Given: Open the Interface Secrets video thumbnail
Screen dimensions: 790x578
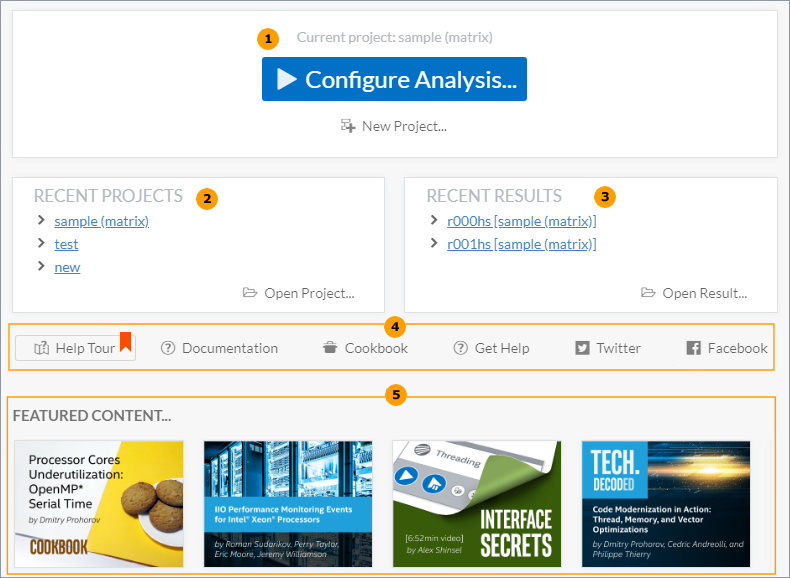Looking at the screenshot, I should [x=476, y=504].
